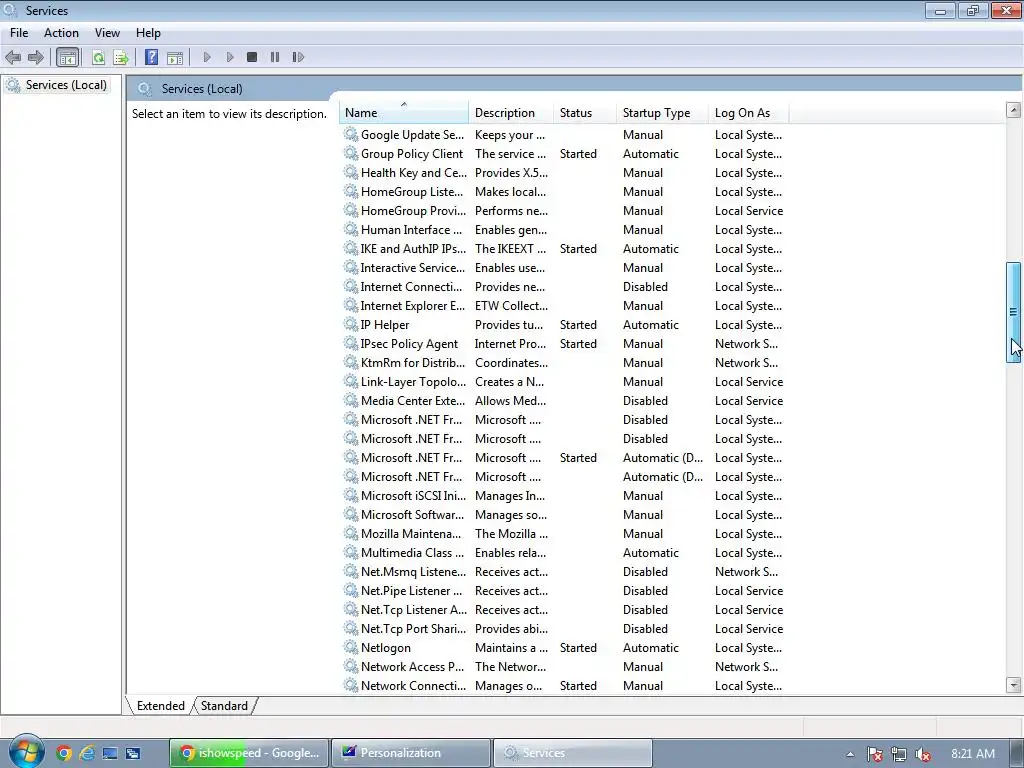Image resolution: width=1024 pixels, height=768 pixels.
Task: Sort by the Startup Type column header
Action: tap(662, 112)
